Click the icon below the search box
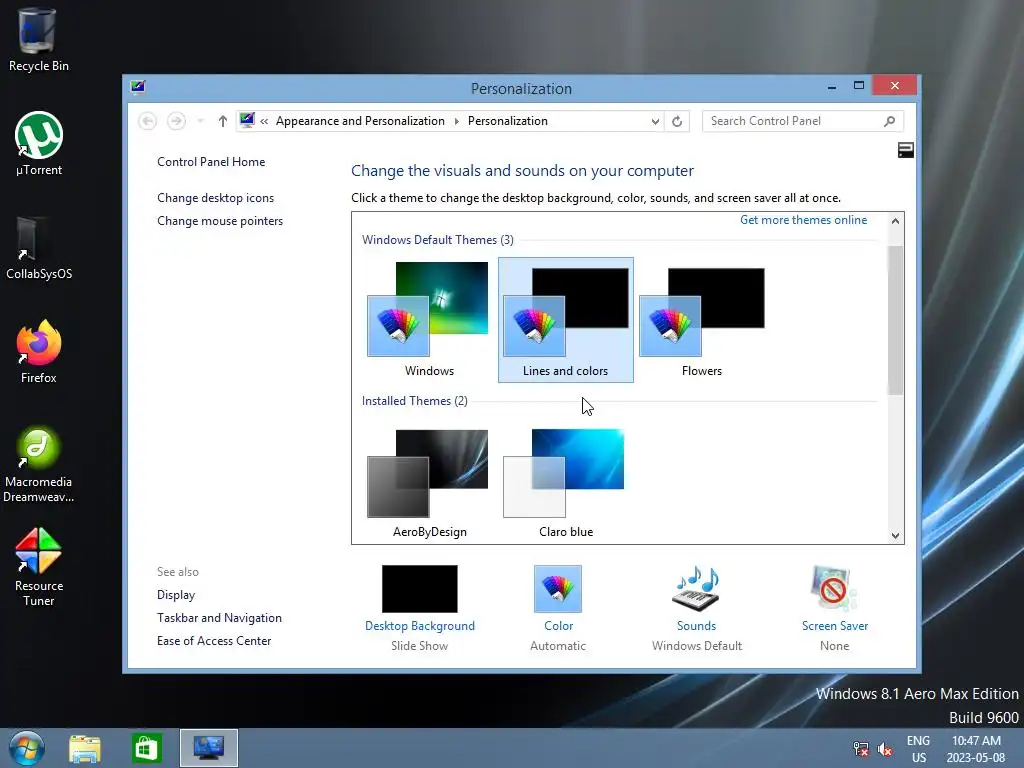 (x=905, y=150)
